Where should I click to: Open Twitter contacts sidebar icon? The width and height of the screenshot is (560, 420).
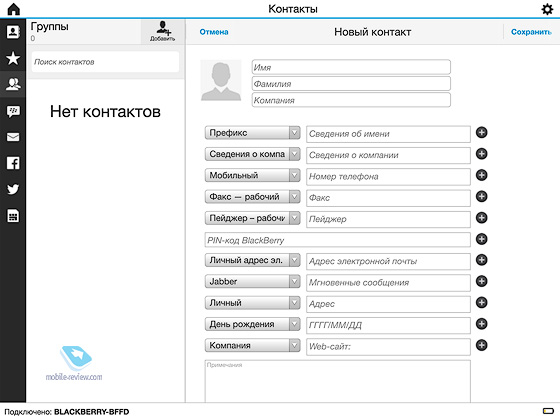[x=13, y=189]
